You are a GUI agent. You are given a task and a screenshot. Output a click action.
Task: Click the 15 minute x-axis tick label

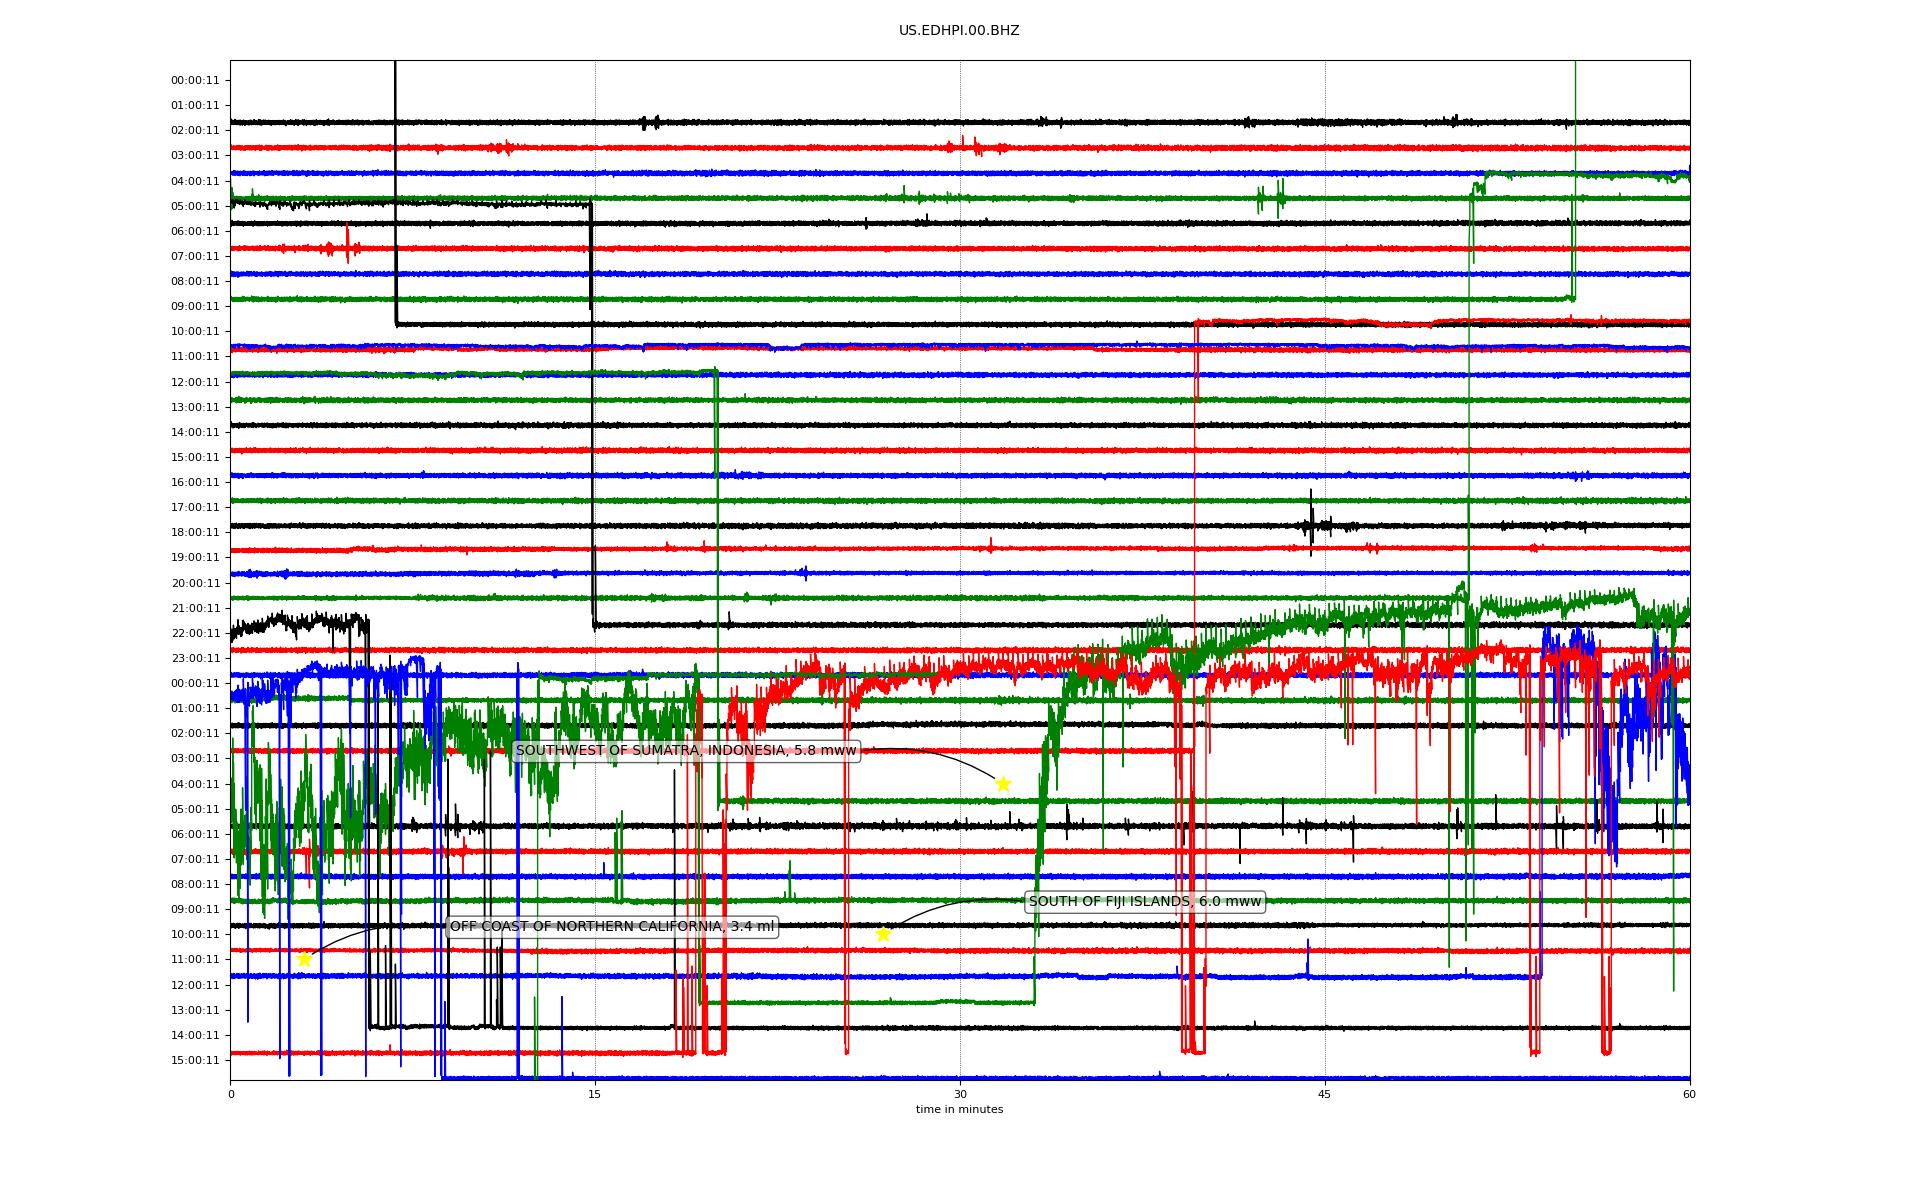pos(595,1094)
